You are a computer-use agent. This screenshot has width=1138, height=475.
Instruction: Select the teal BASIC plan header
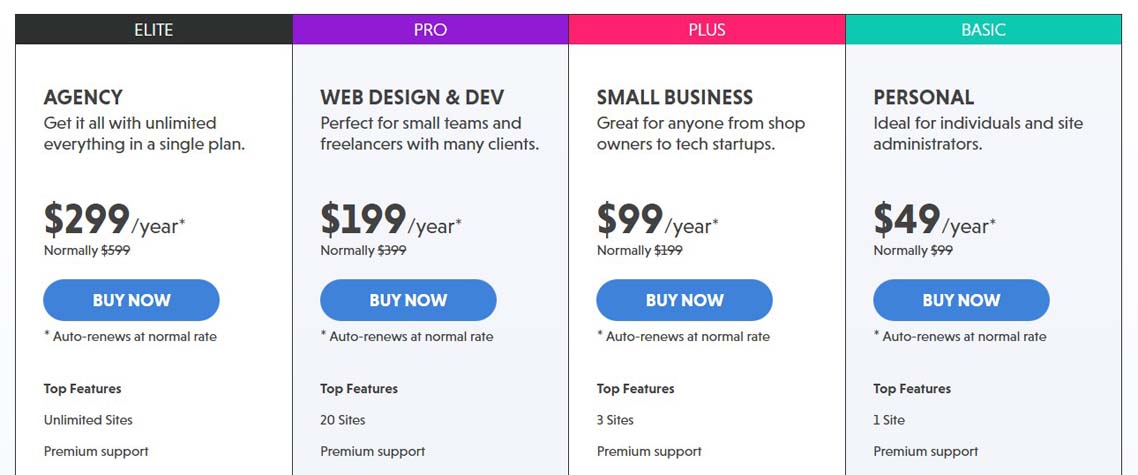pos(983,30)
